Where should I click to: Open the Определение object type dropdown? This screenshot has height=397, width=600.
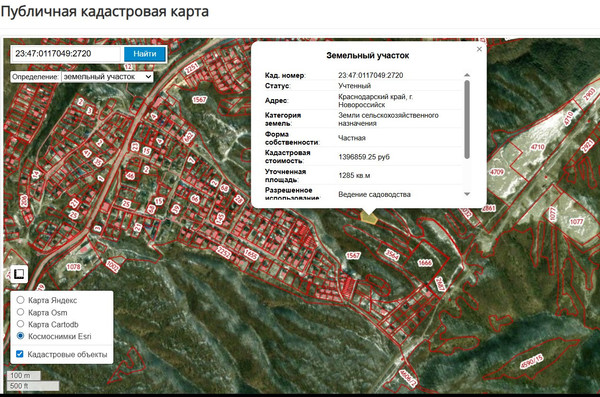107,77
